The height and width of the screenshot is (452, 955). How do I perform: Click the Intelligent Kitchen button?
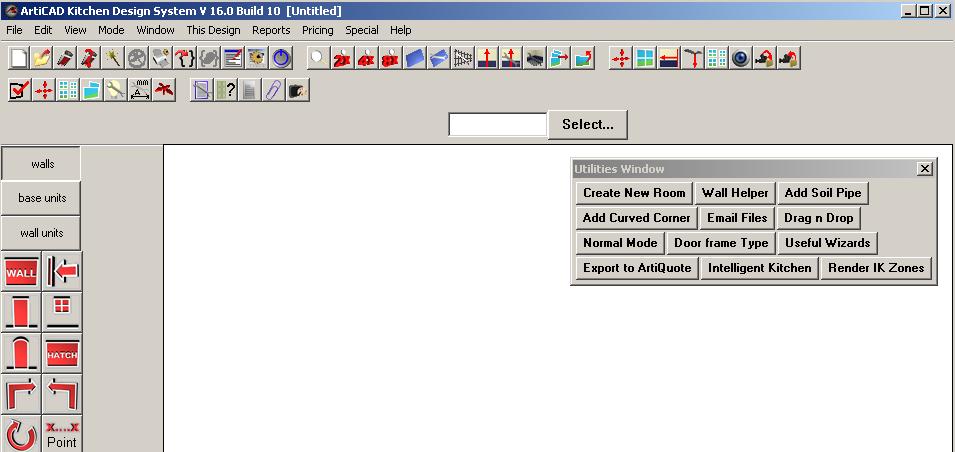tap(759, 267)
